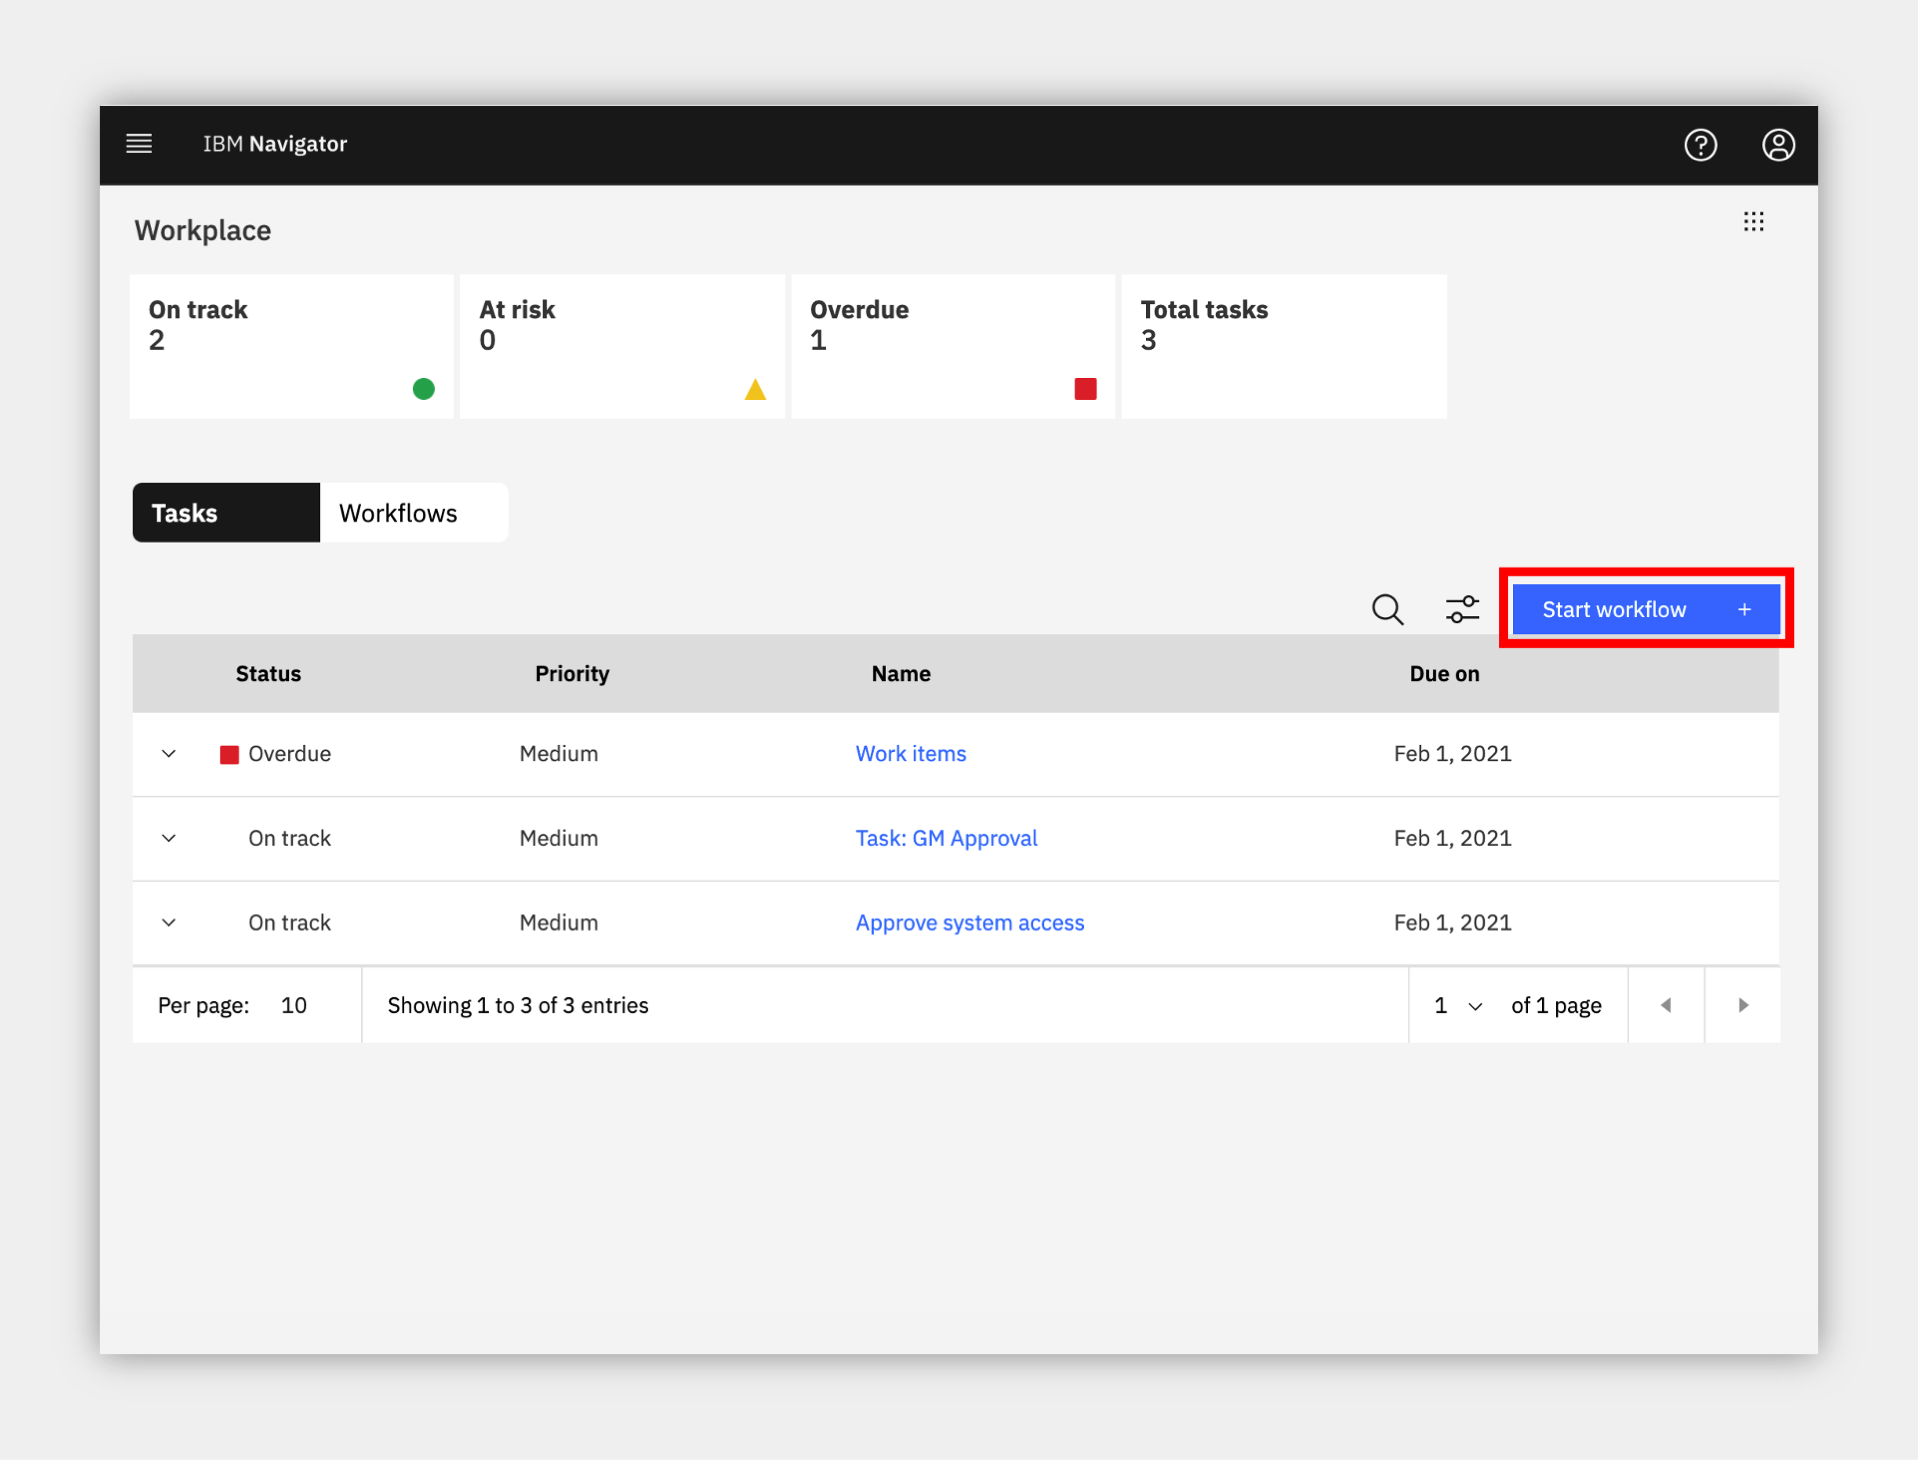This screenshot has height=1460, width=1918.
Task: Sort by the Due on column header
Action: point(1444,674)
